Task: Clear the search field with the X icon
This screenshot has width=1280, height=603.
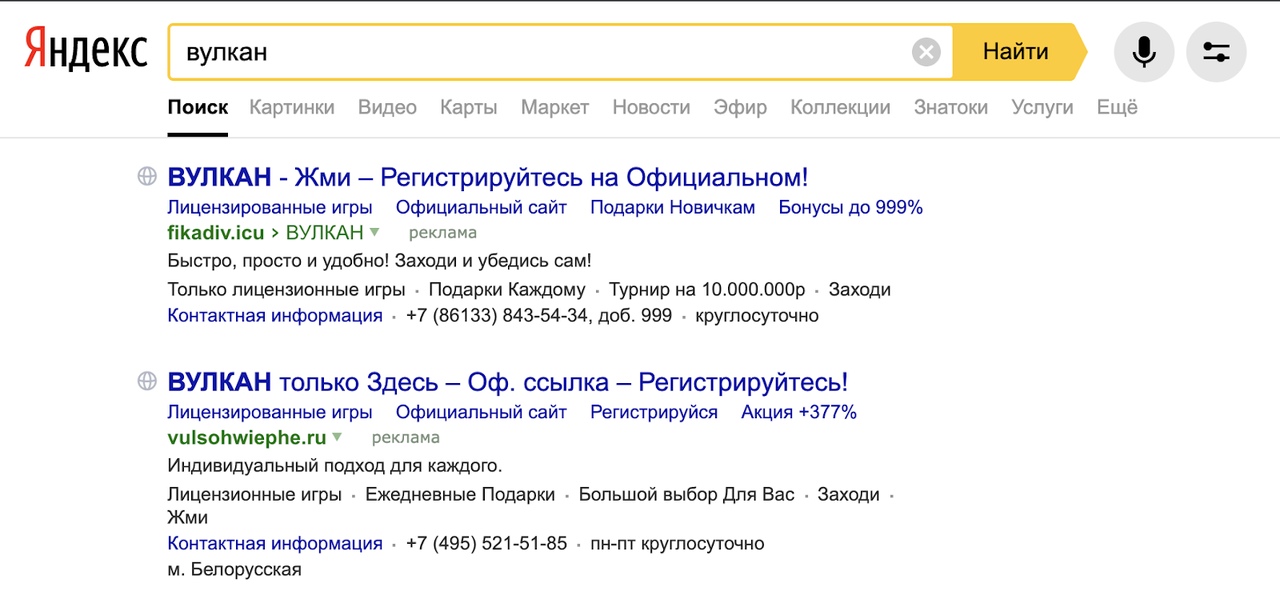Action: 927,52
